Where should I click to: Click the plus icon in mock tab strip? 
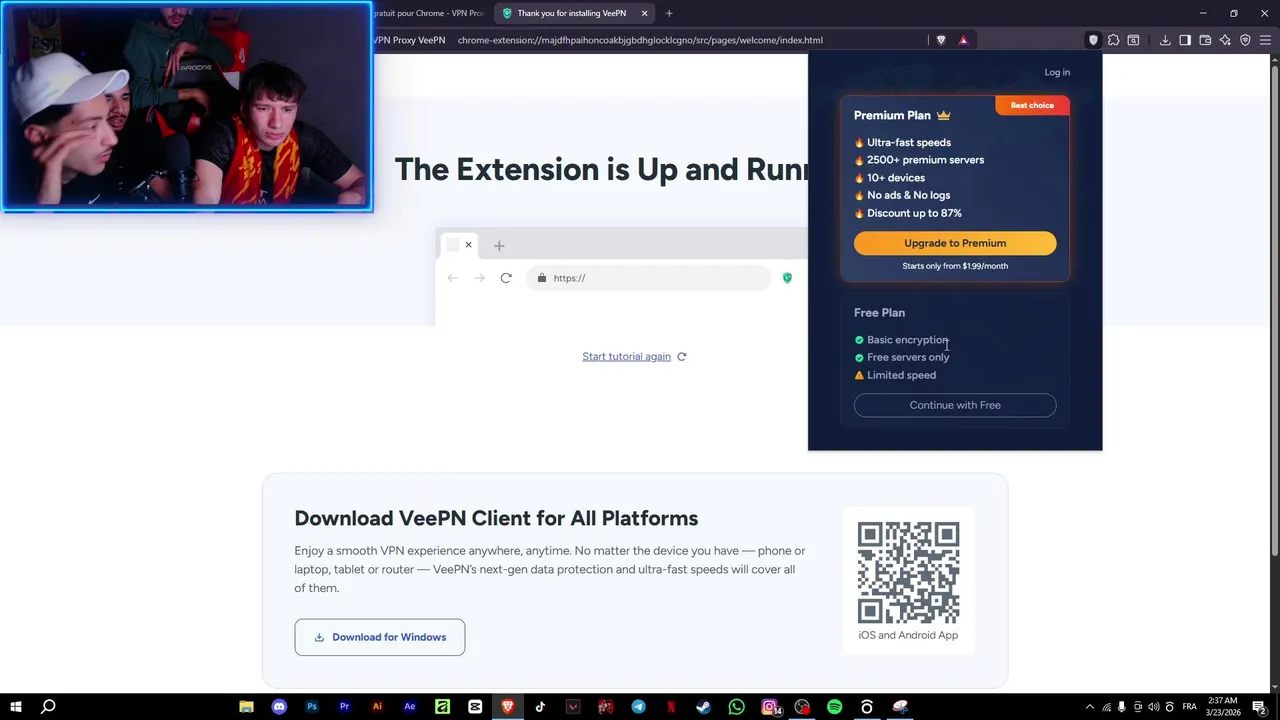point(499,245)
